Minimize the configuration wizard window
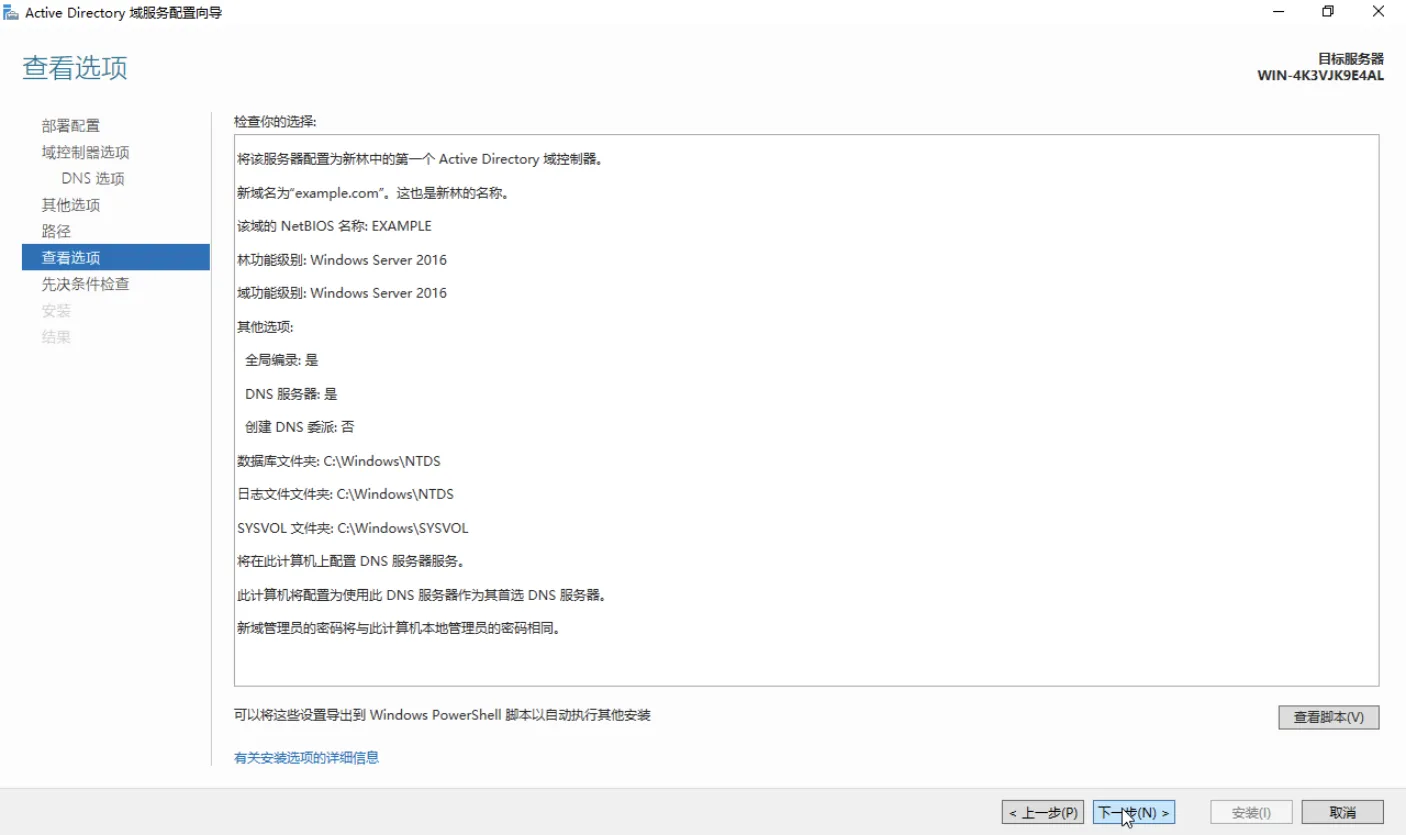Image resolution: width=1406 pixels, height=835 pixels. (1279, 12)
